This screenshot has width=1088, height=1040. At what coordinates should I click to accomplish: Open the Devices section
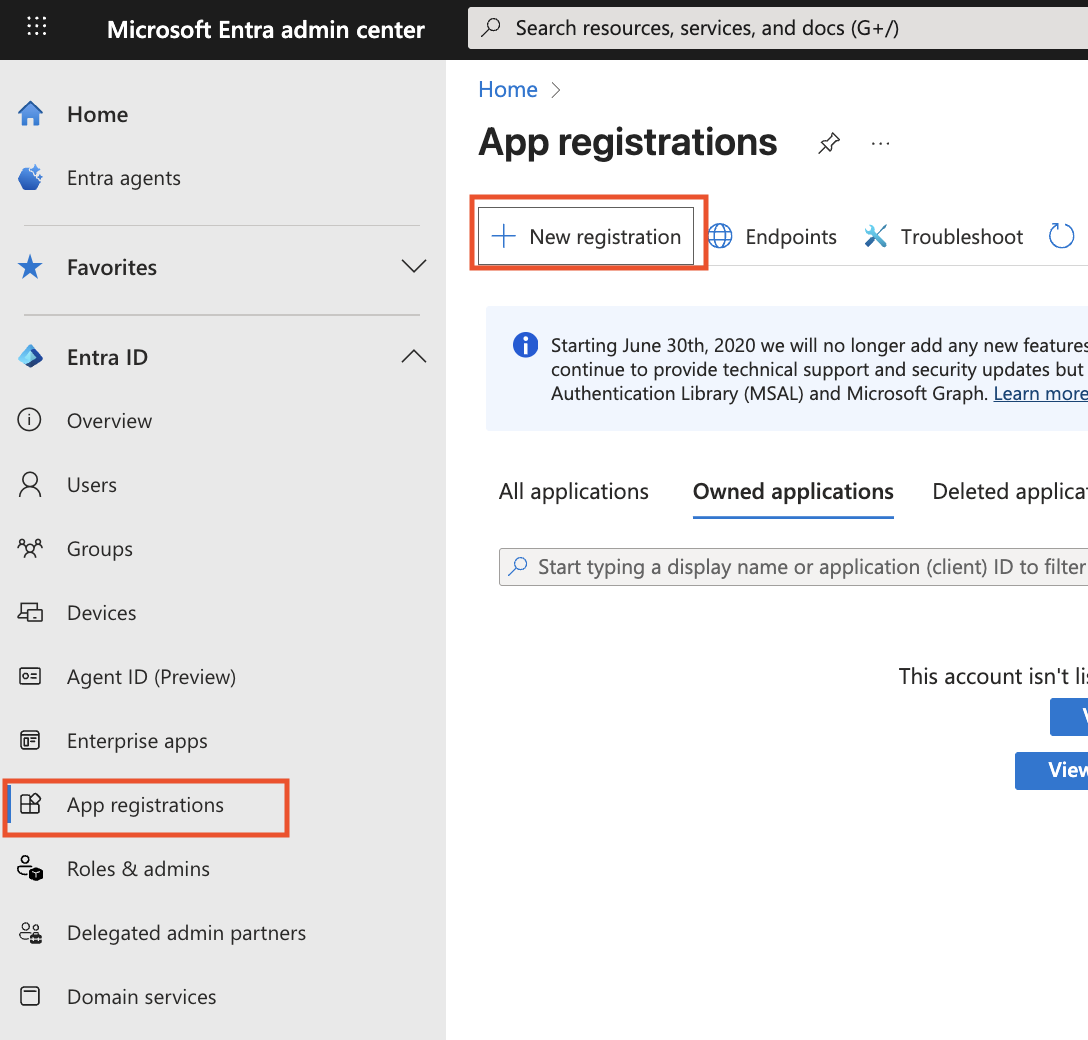tap(31, 612)
